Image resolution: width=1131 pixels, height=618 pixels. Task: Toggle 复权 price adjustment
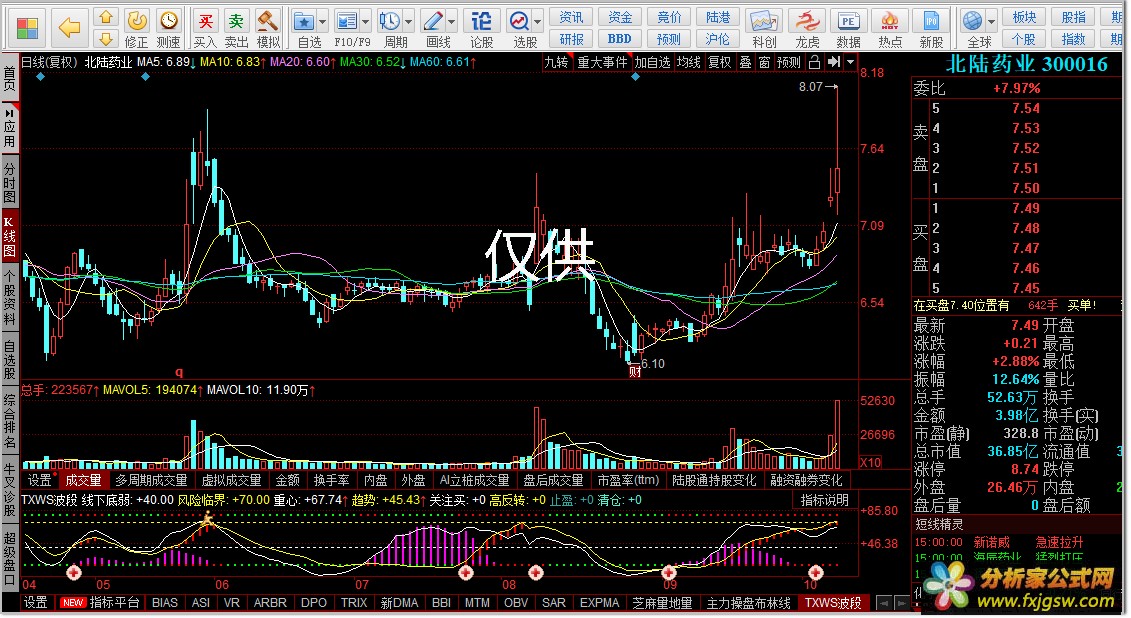[719, 63]
